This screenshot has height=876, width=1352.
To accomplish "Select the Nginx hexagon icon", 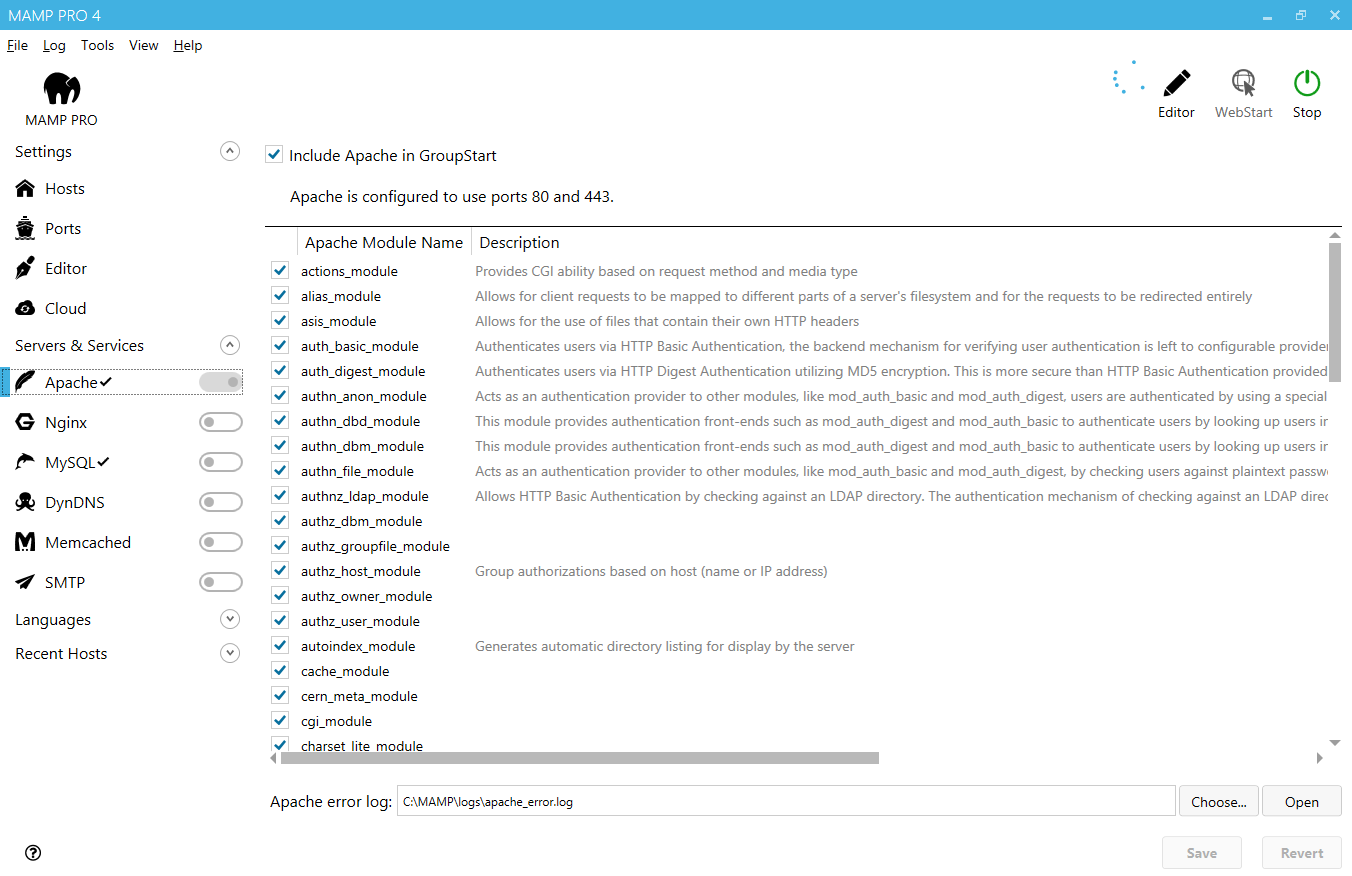I will click(25, 422).
